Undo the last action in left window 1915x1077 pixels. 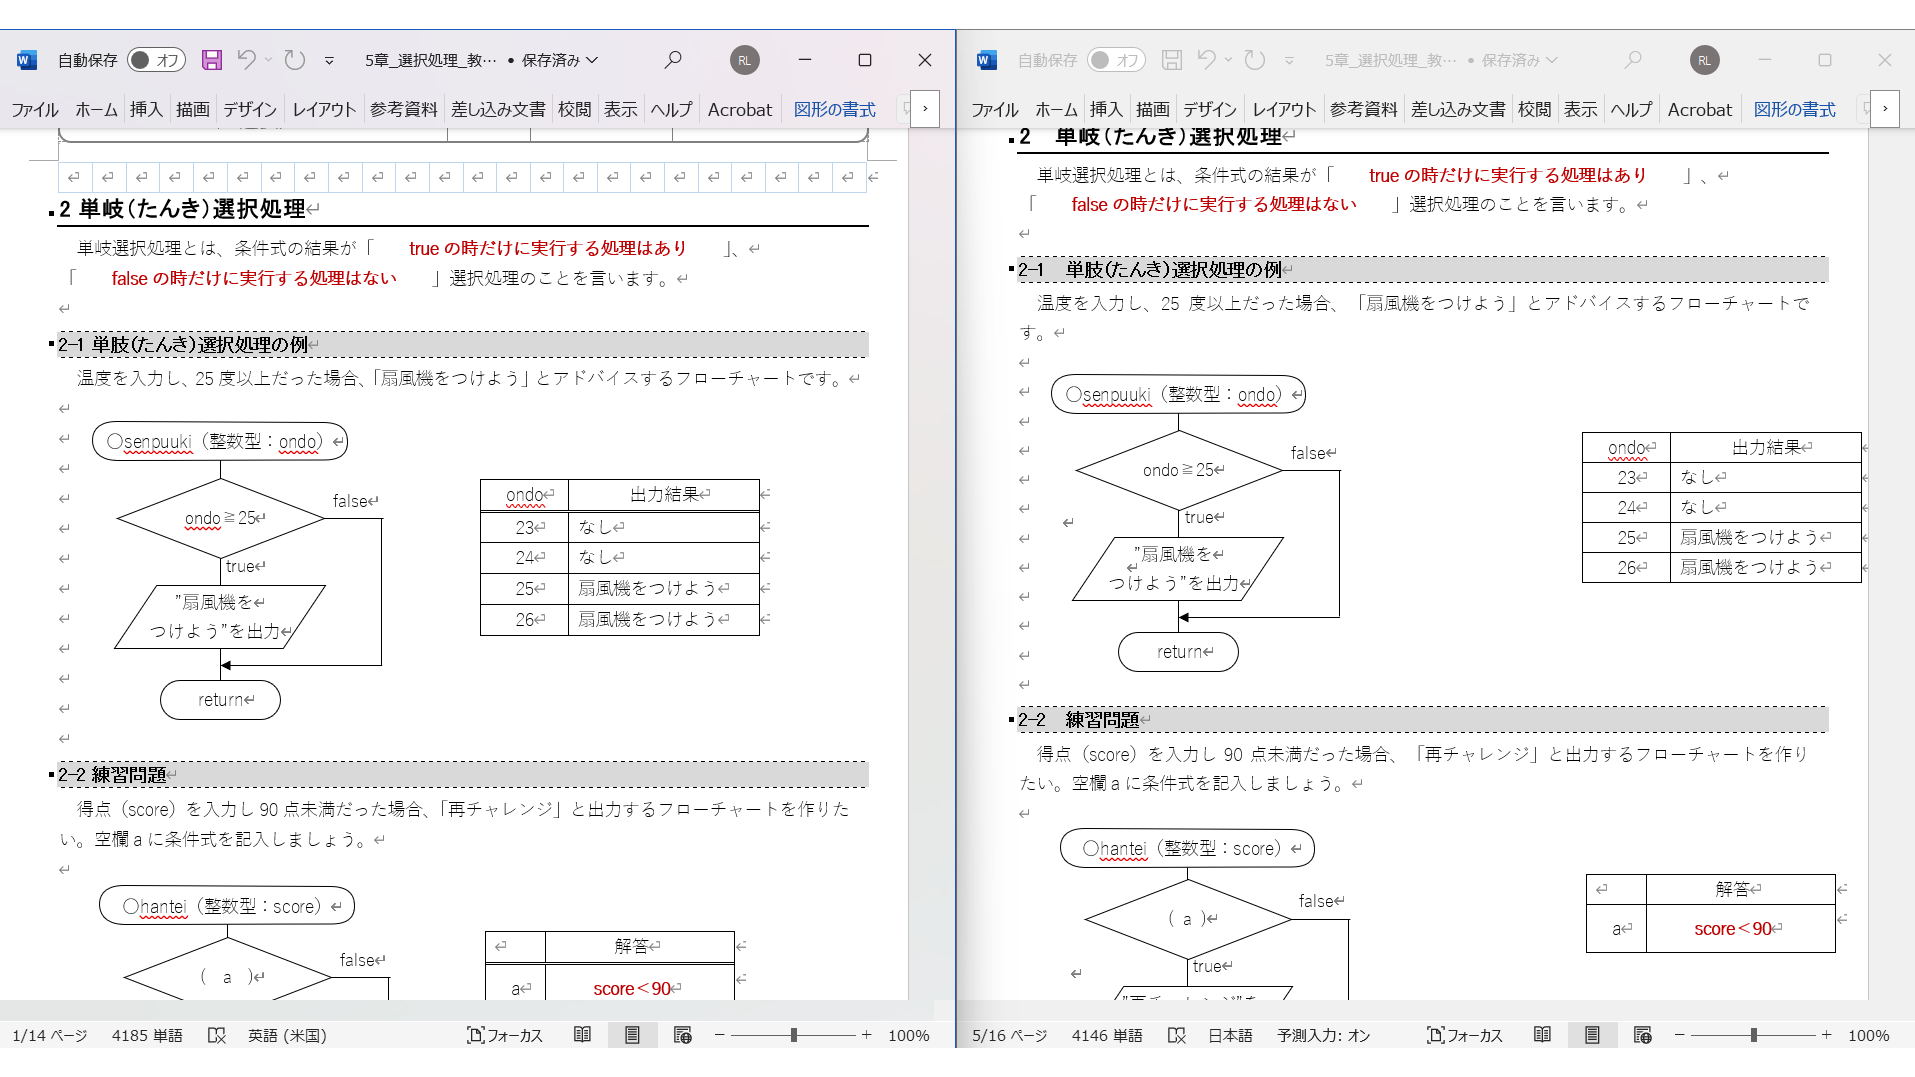[246, 60]
